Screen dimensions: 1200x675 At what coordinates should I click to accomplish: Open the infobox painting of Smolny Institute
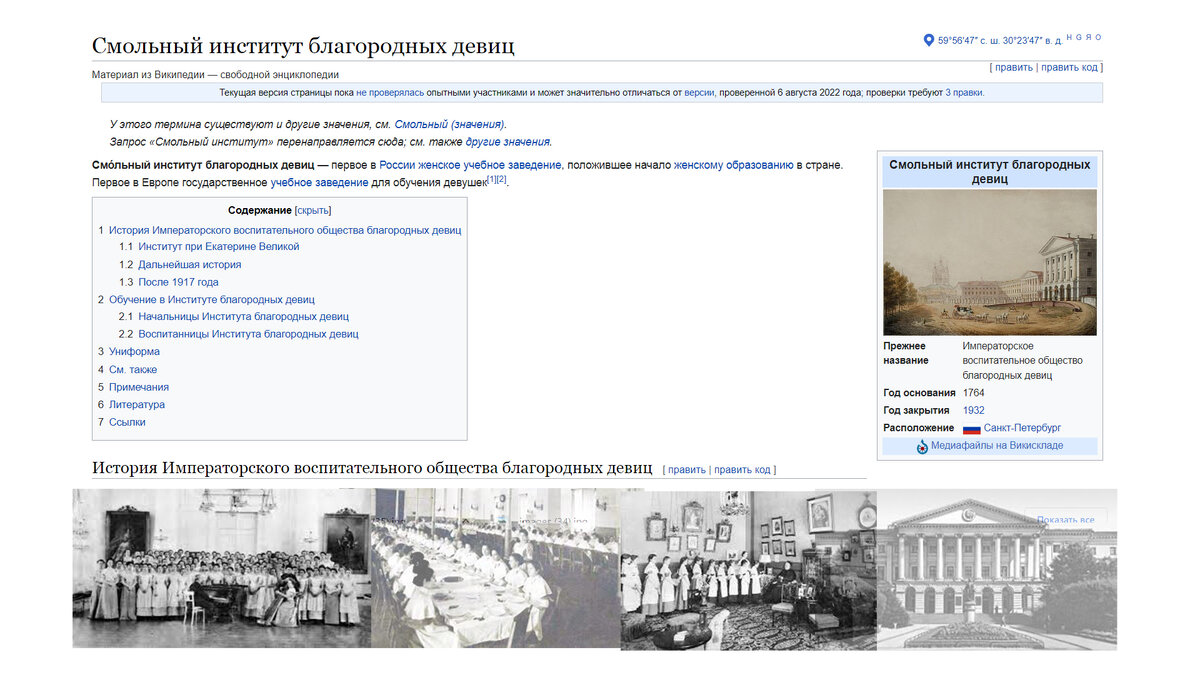pos(990,262)
